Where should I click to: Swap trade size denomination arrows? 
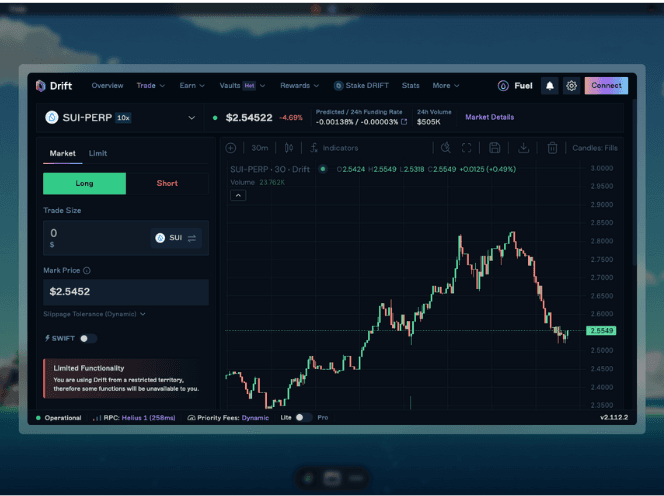coord(192,238)
